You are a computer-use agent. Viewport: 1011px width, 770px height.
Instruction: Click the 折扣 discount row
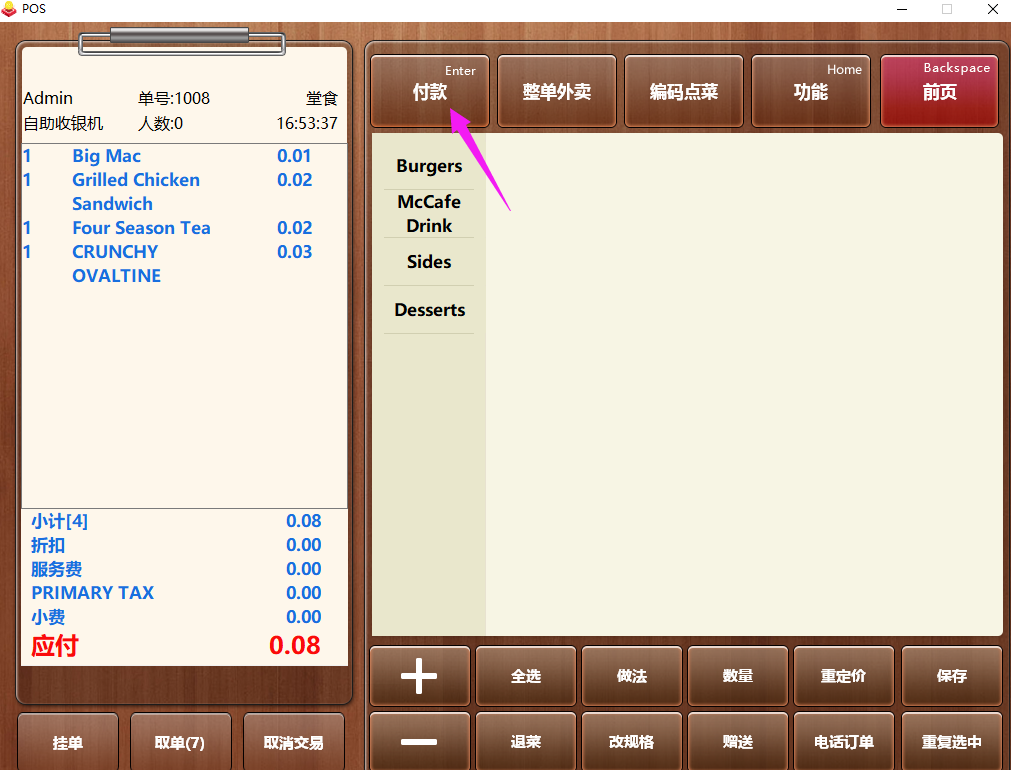coord(184,545)
